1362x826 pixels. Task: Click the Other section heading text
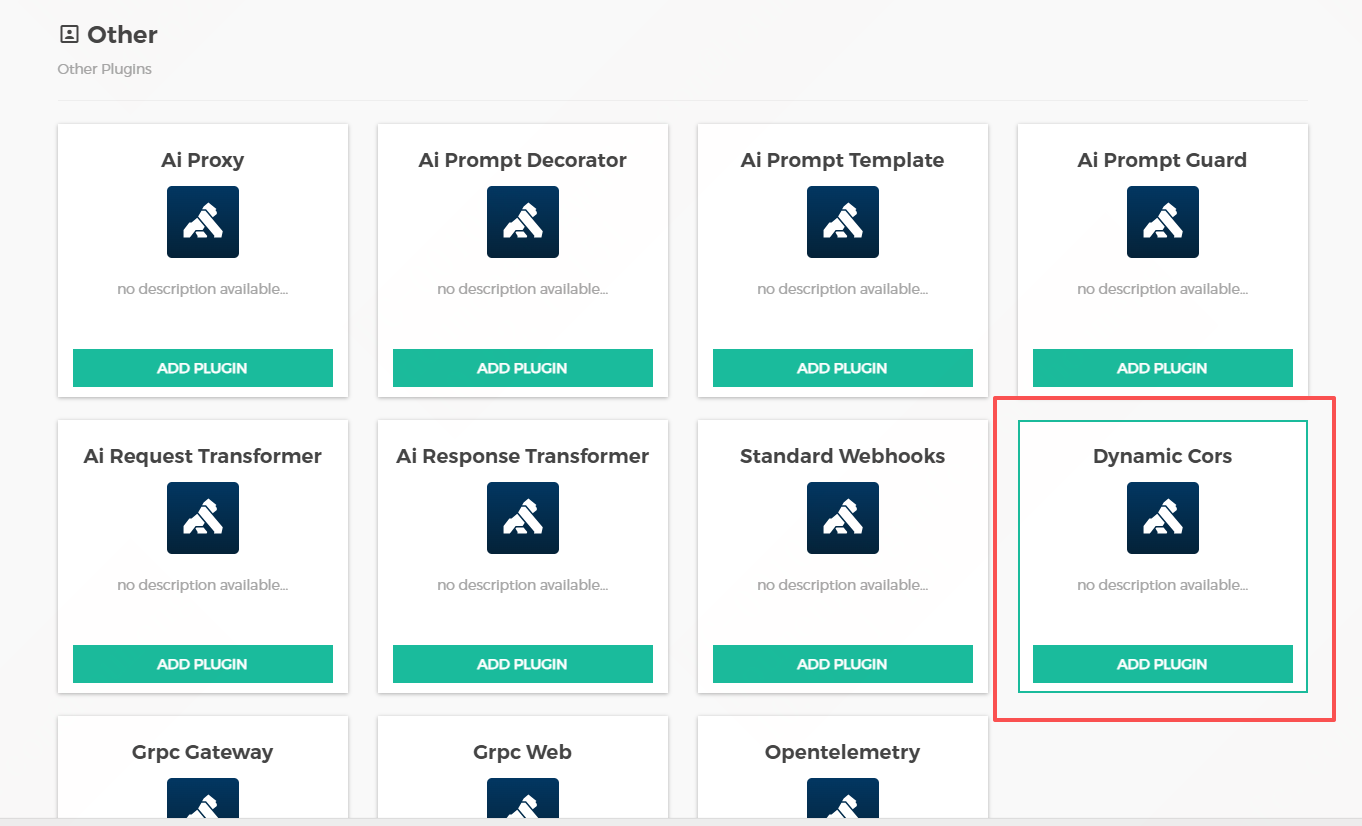123,35
